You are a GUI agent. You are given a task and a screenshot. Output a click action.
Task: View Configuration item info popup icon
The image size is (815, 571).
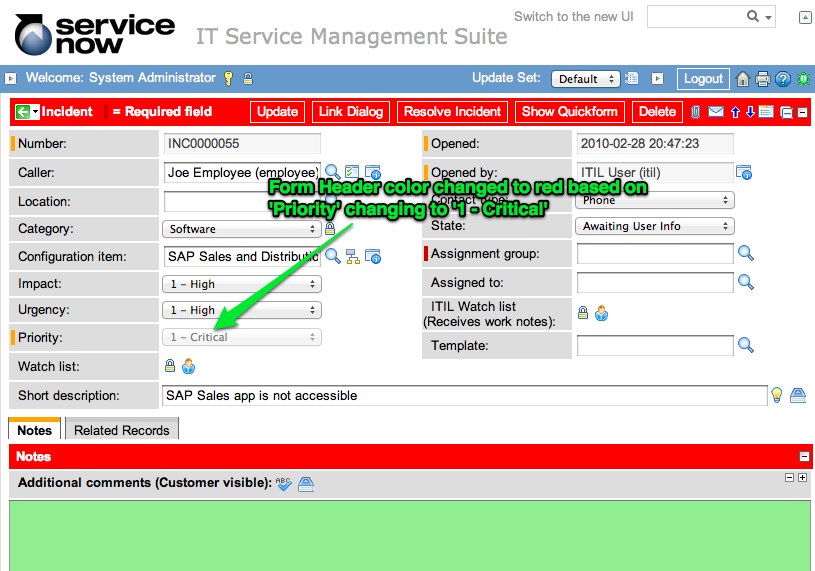(x=373, y=256)
